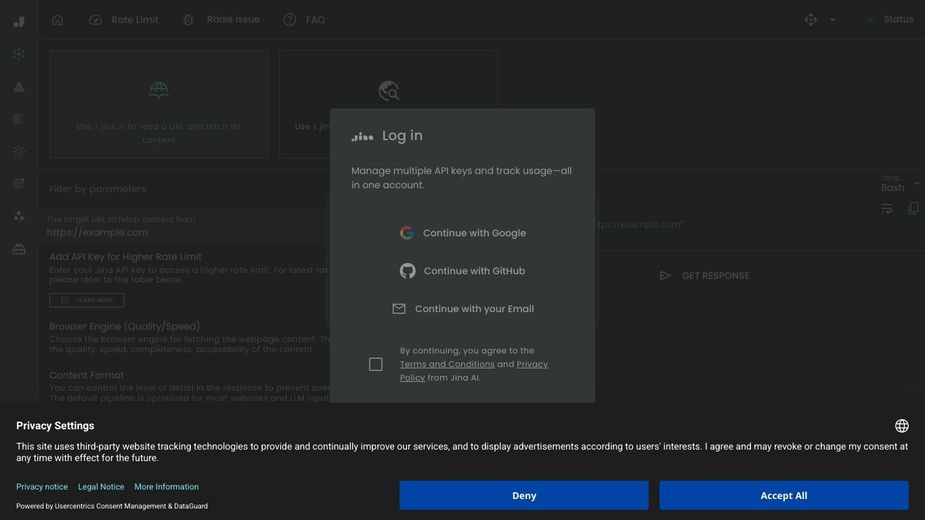Screen dimensions: 925x520
Task: Select the toolbox icon in left sidebar
Action: (x=19, y=249)
